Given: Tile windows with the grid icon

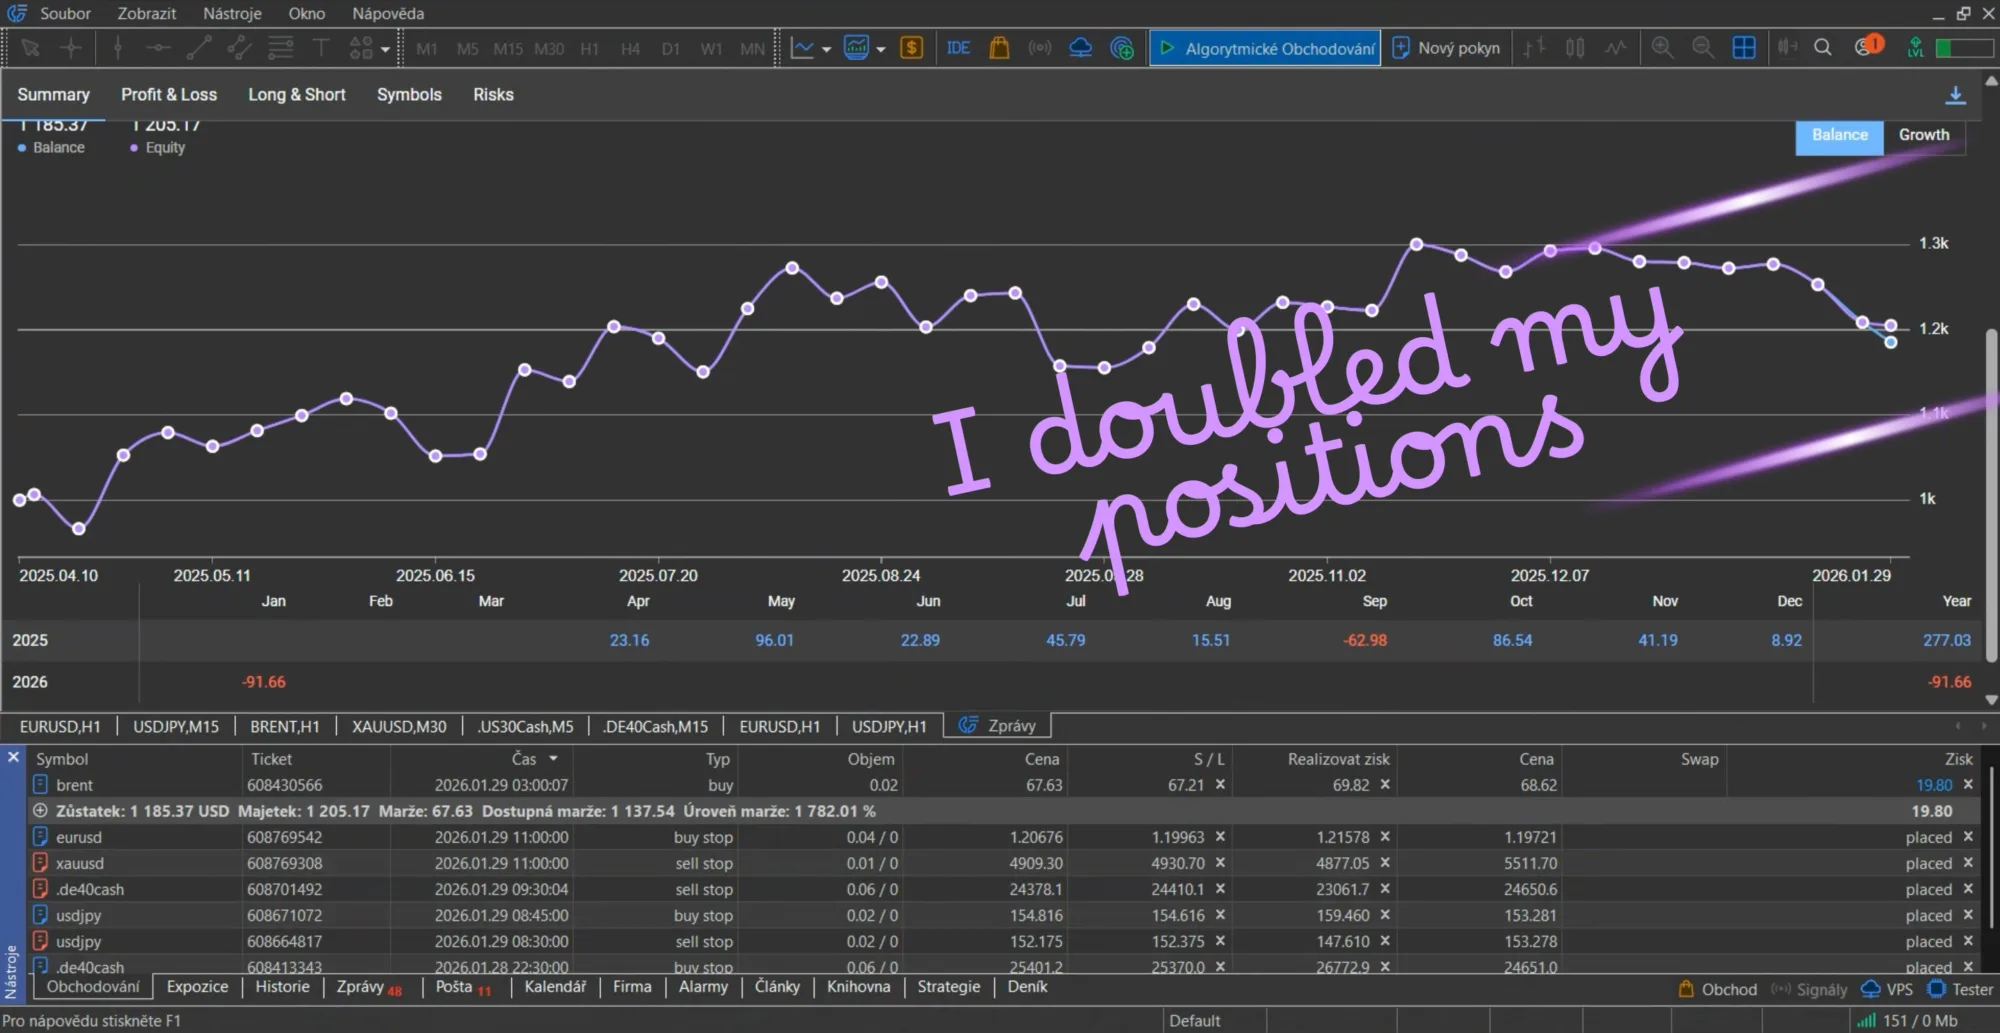Looking at the screenshot, I should click(1743, 48).
